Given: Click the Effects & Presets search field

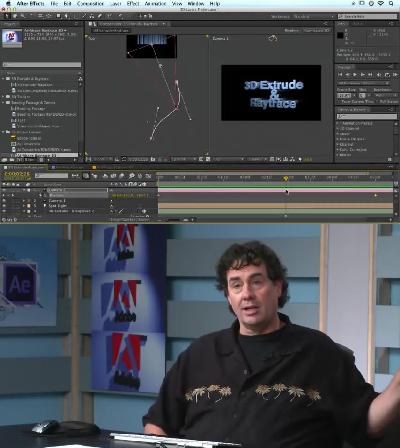Looking at the screenshot, I should click(x=367, y=116).
